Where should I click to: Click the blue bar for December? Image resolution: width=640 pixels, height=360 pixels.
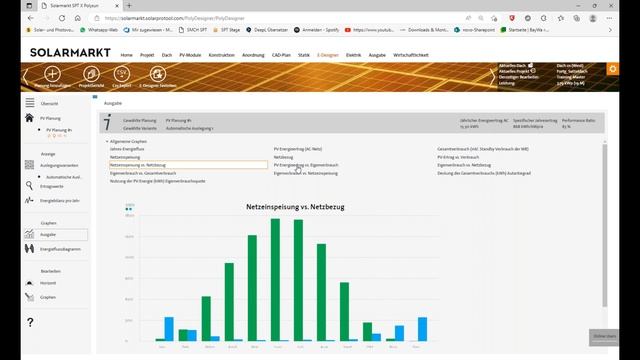[422, 329]
